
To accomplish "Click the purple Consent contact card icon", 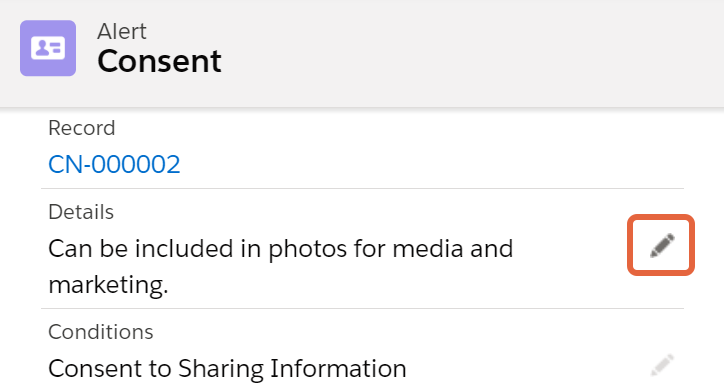I will pos(48,48).
